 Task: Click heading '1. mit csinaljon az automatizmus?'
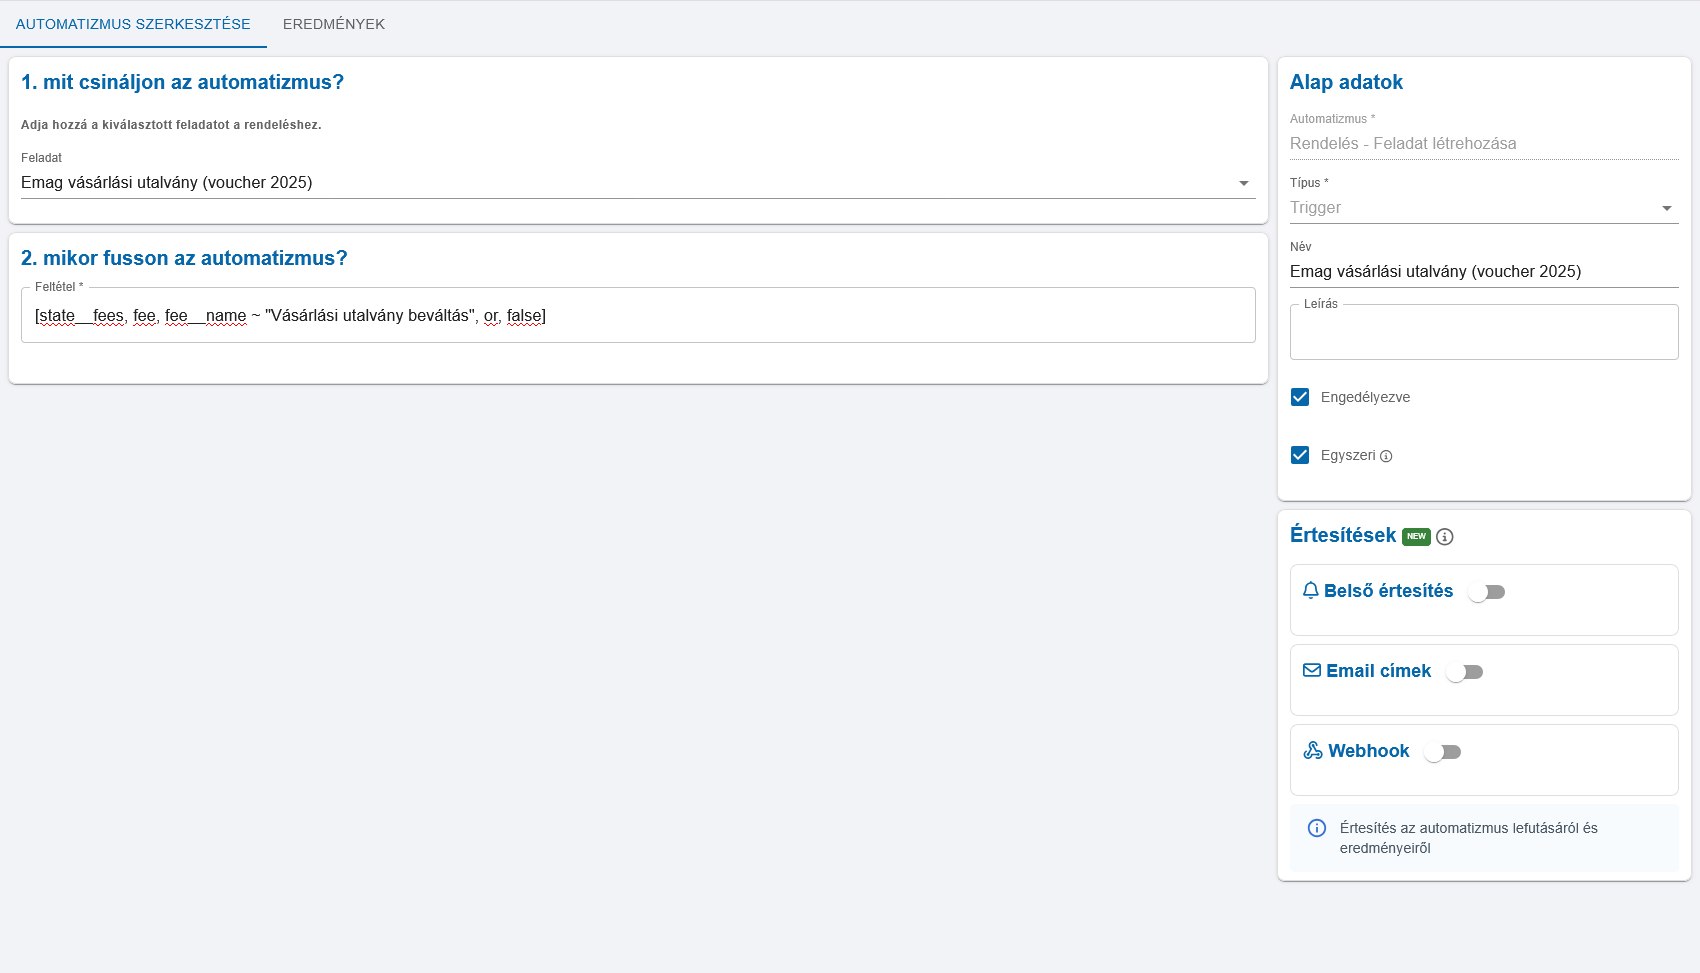(x=182, y=82)
